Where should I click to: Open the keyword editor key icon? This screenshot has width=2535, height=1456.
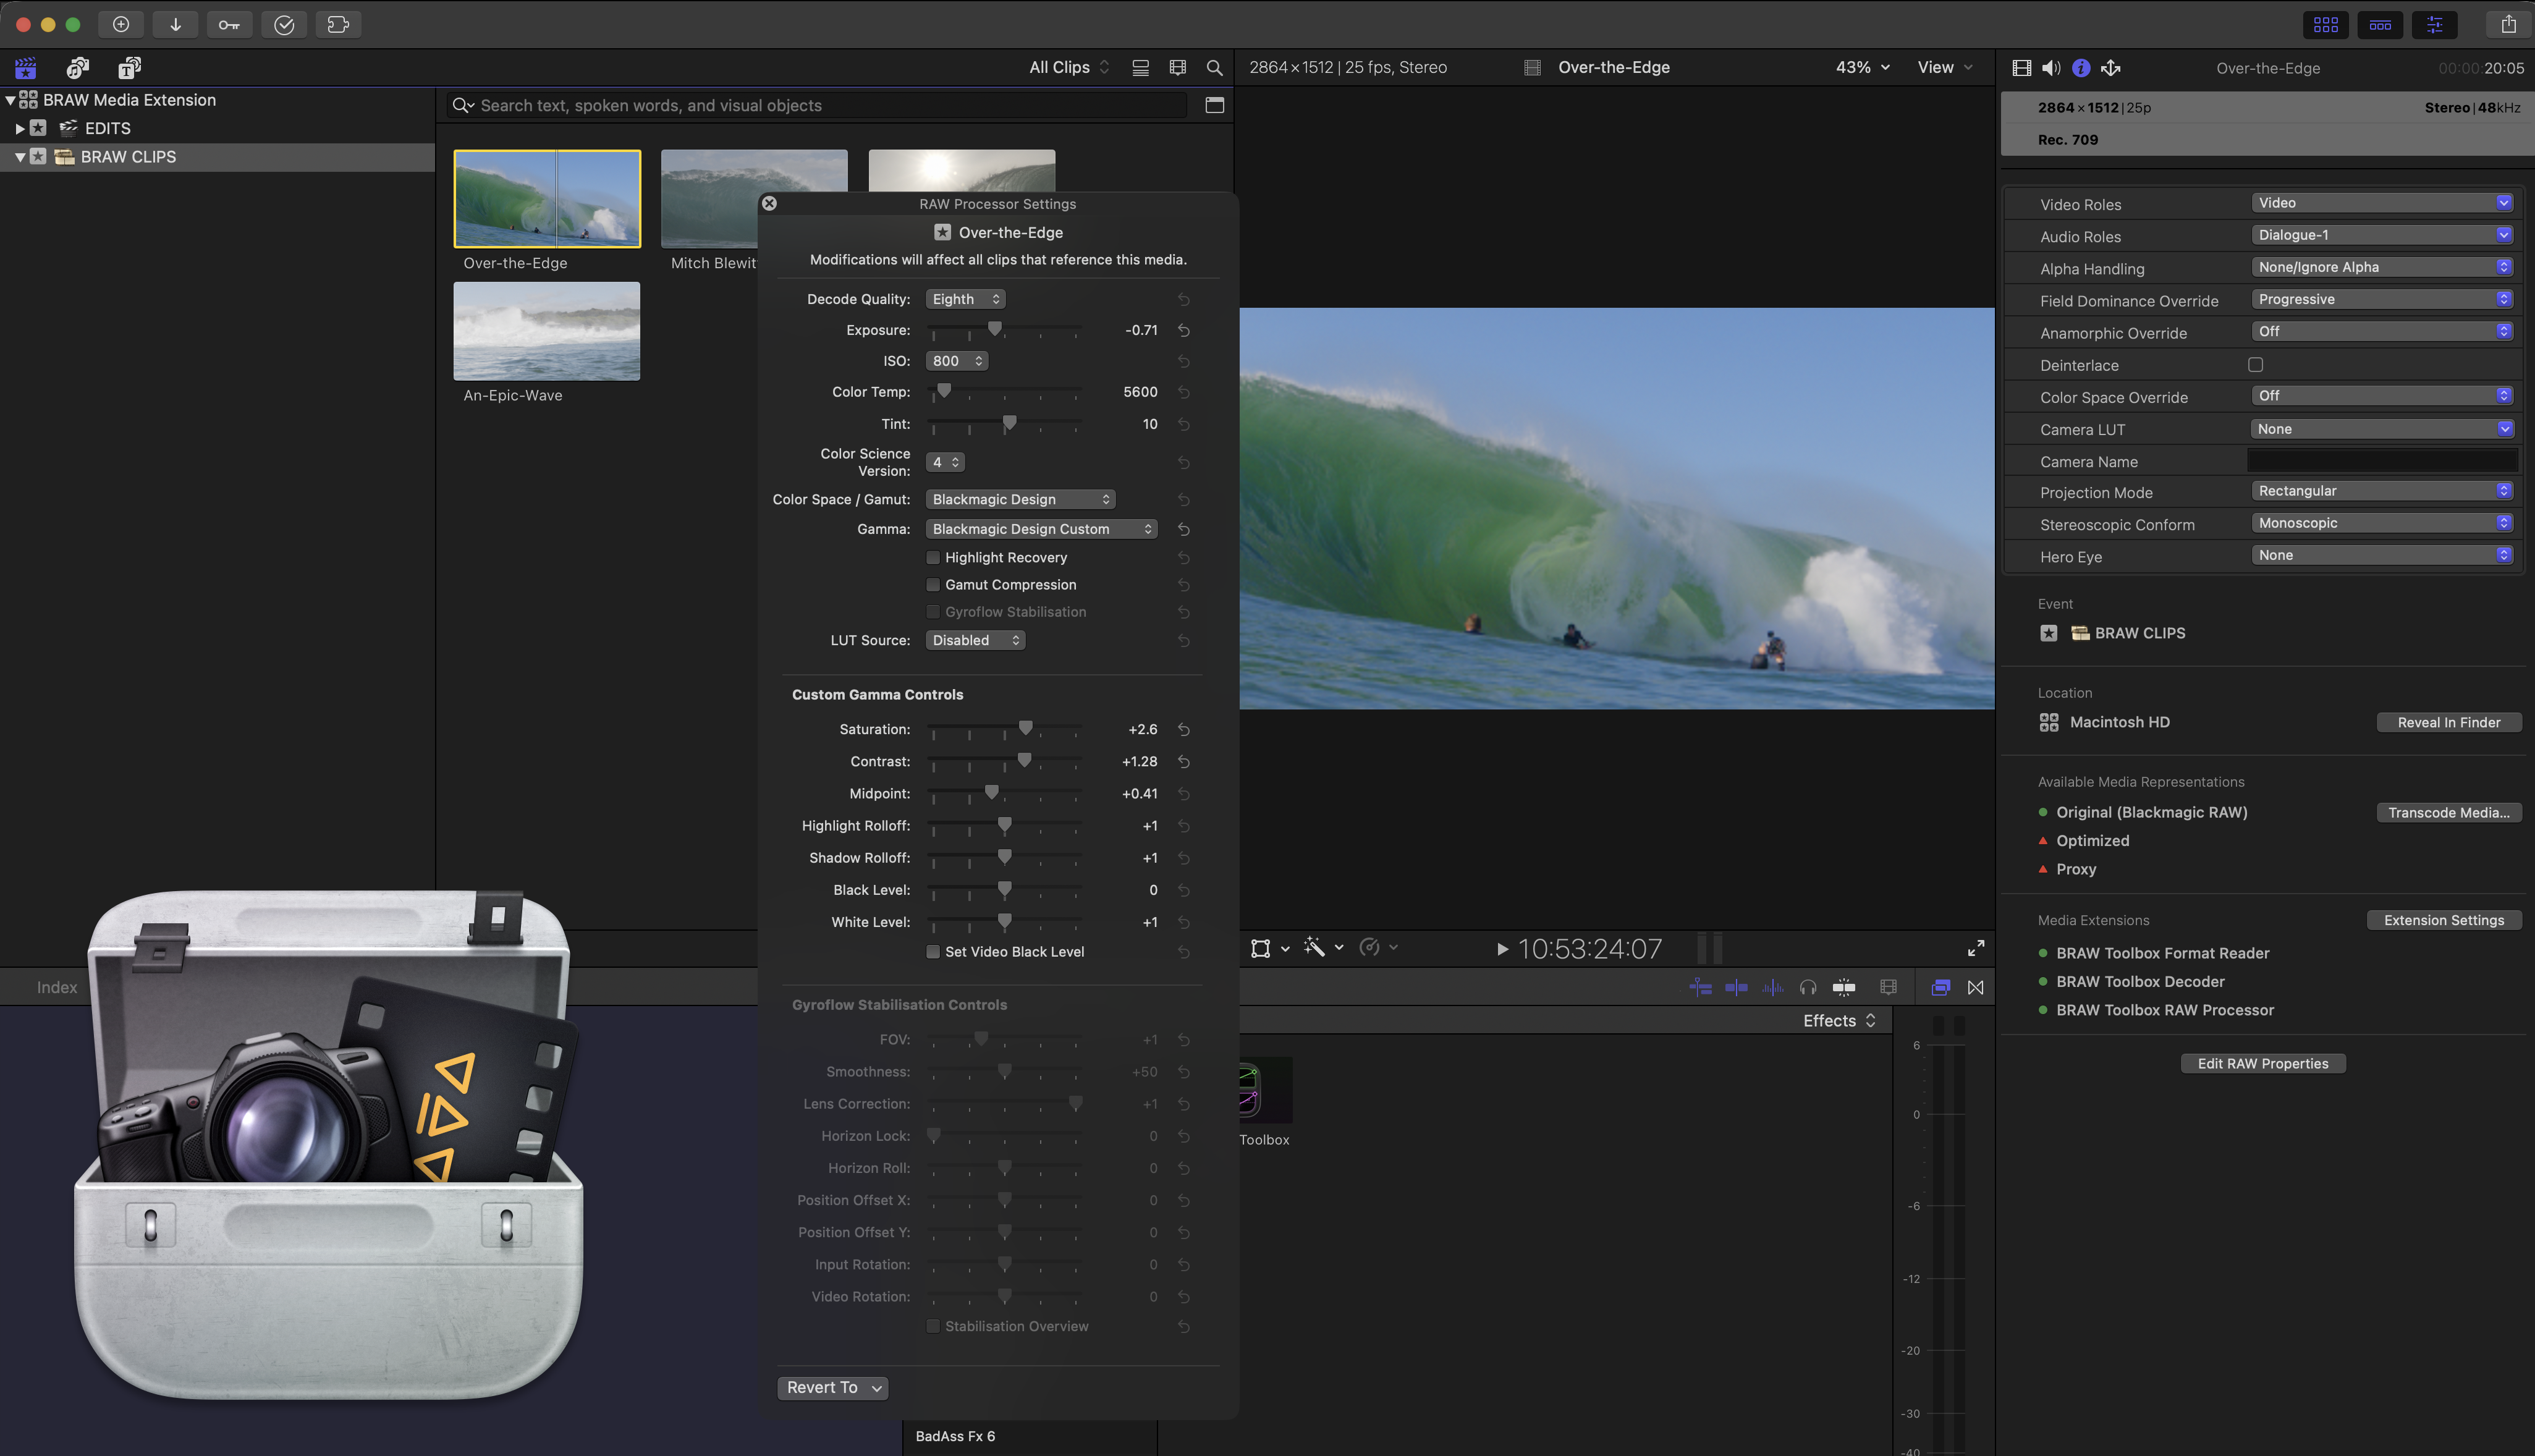click(x=229, y=24)
